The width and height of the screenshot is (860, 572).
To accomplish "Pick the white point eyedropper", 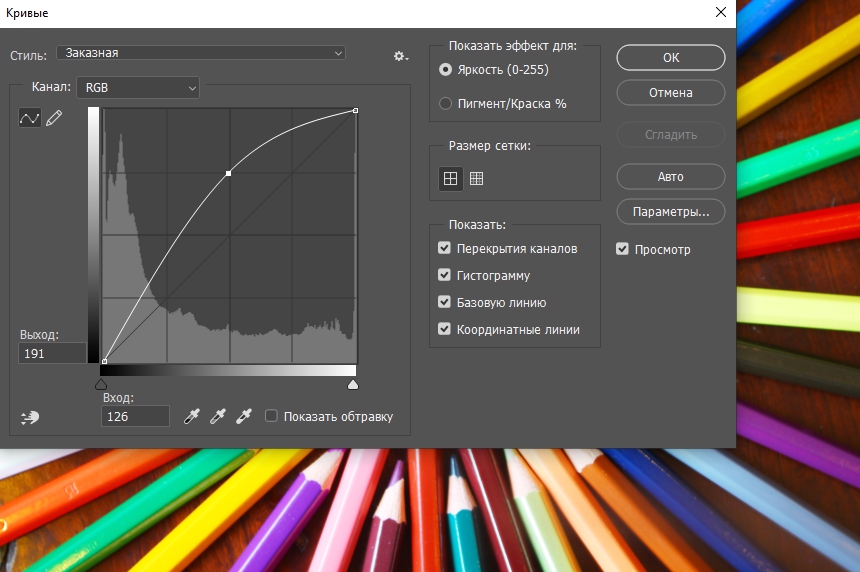I will click(244, 416).
